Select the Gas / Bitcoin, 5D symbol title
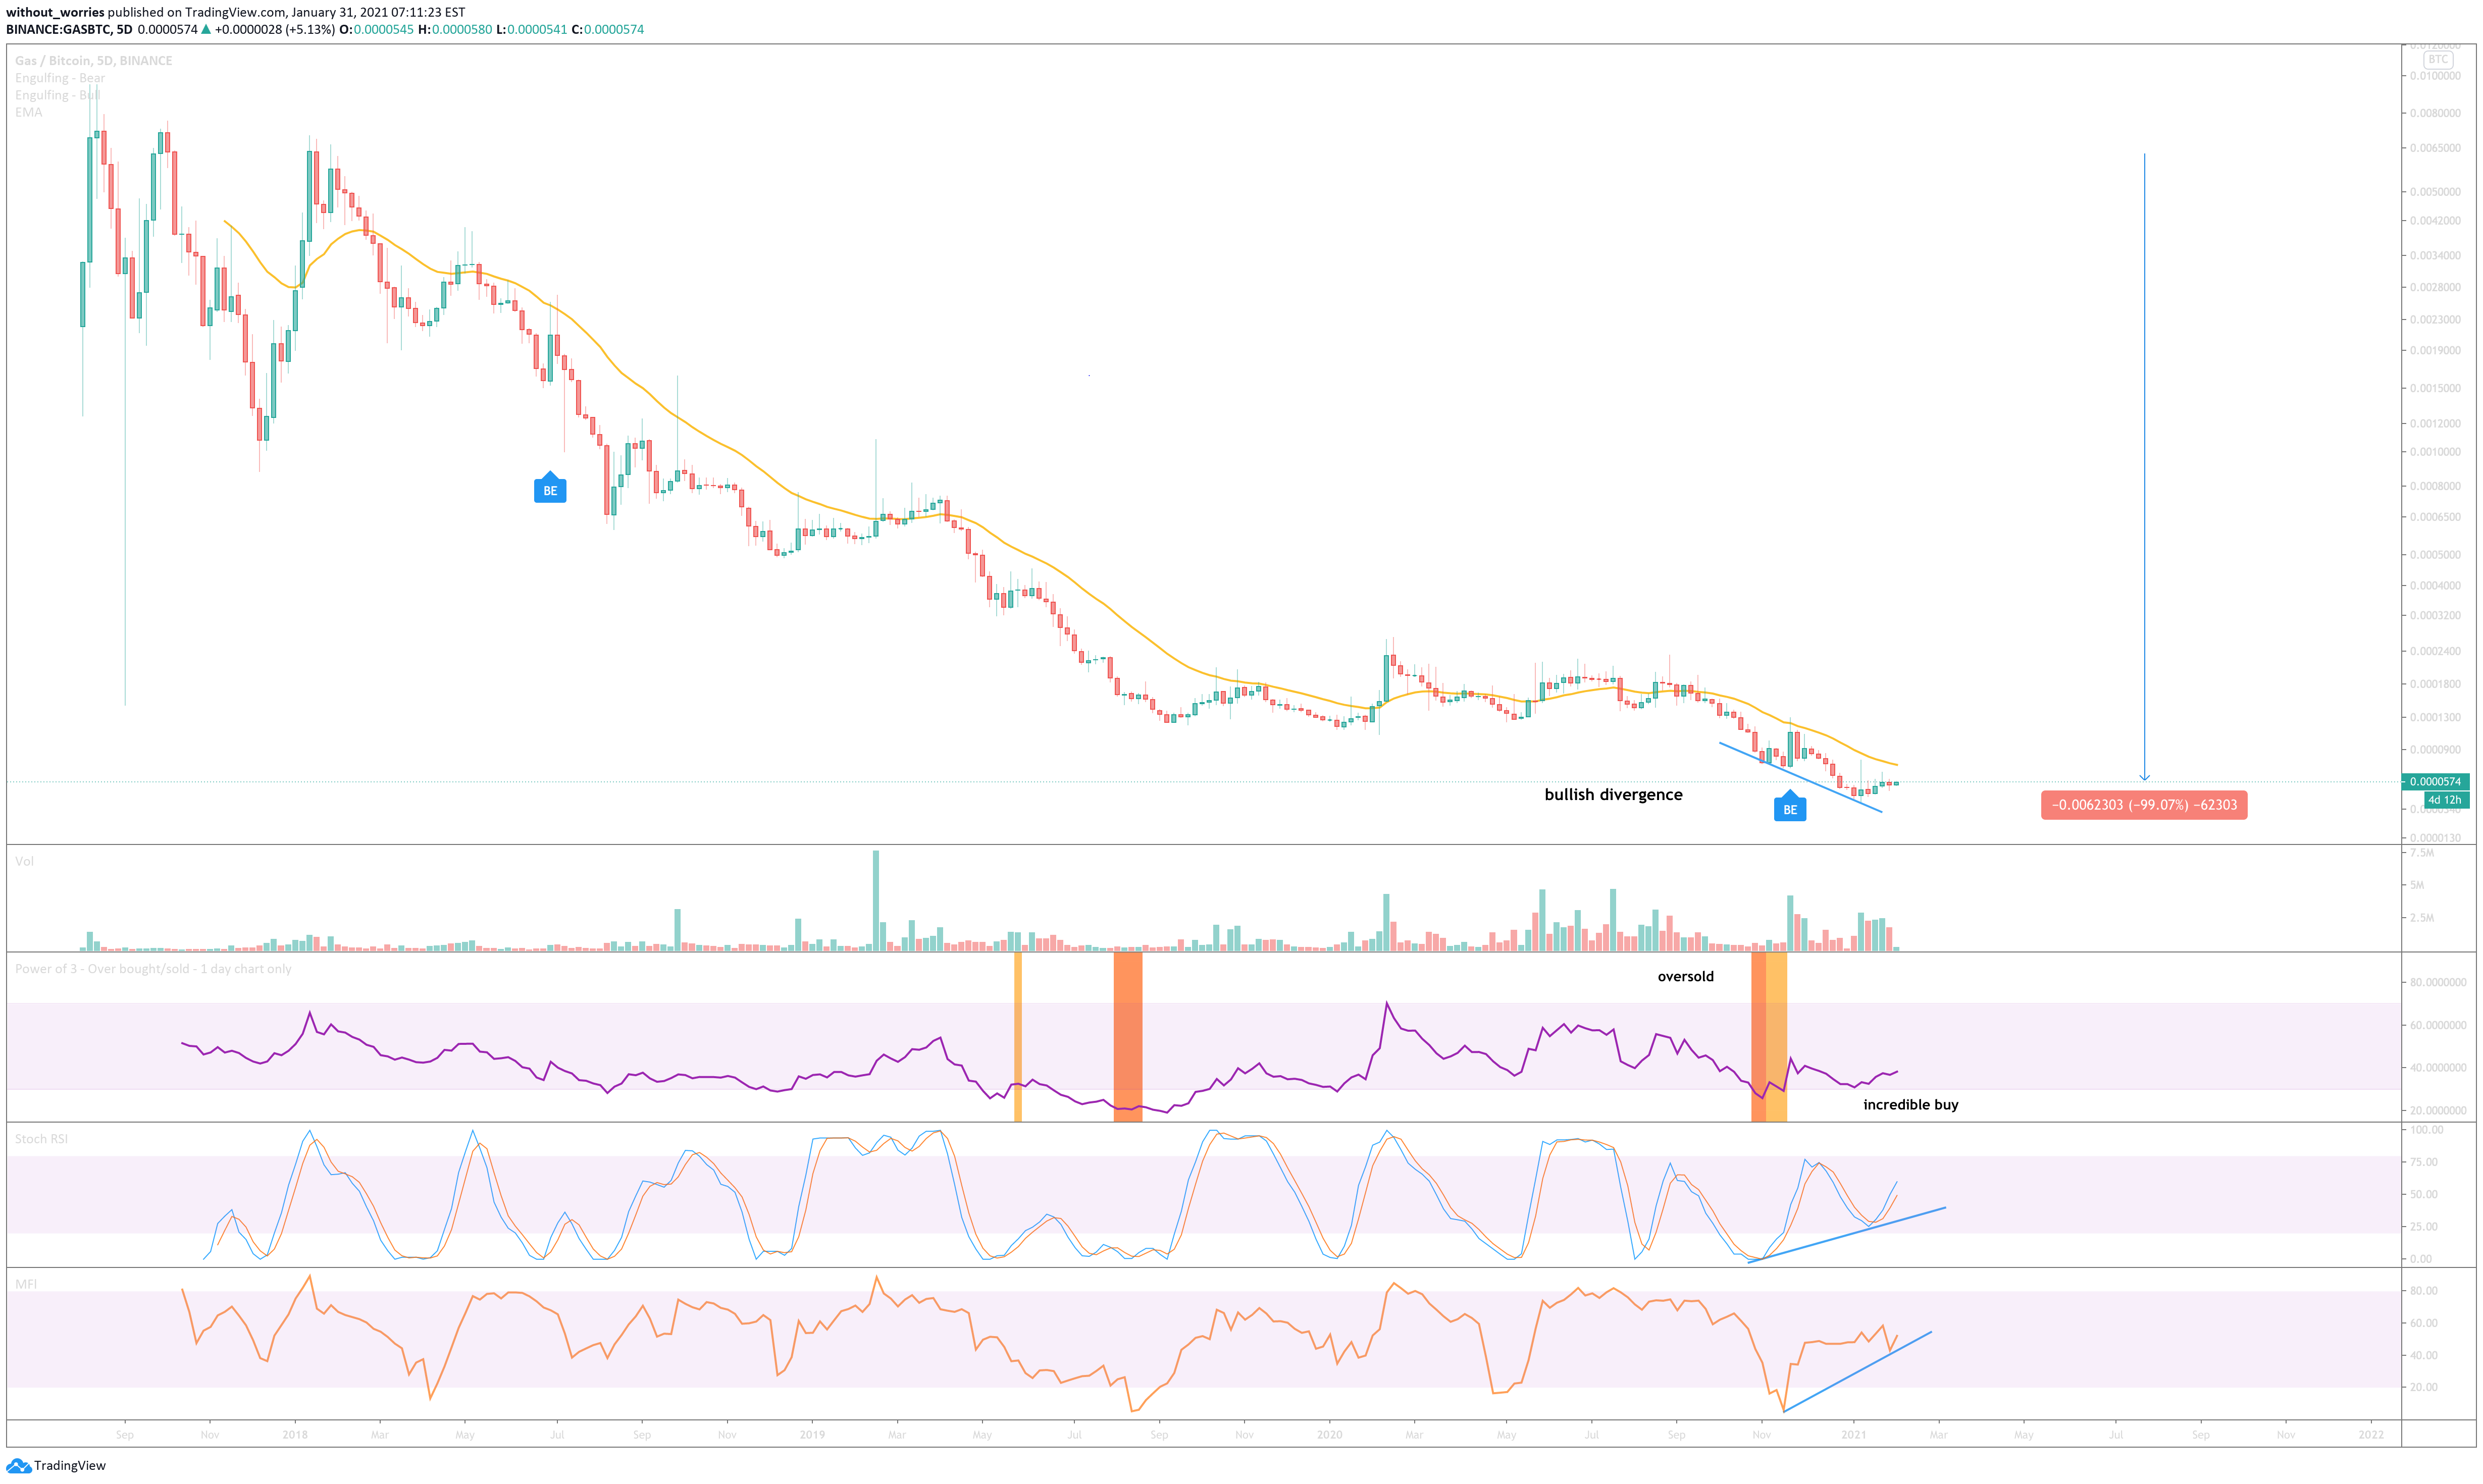Image resolution: width=2483 pixels, height=1484 pixels. coord(93,61)
